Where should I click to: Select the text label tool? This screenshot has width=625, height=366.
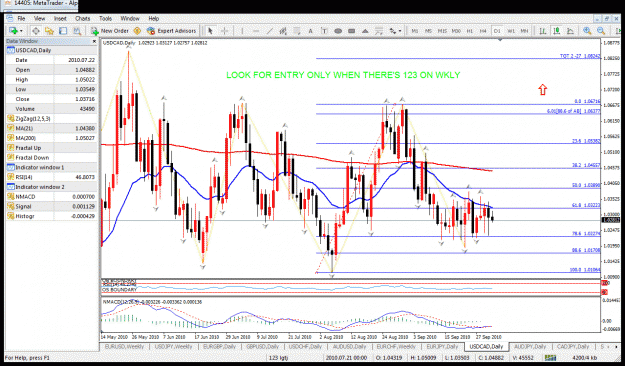click(324, 31)
